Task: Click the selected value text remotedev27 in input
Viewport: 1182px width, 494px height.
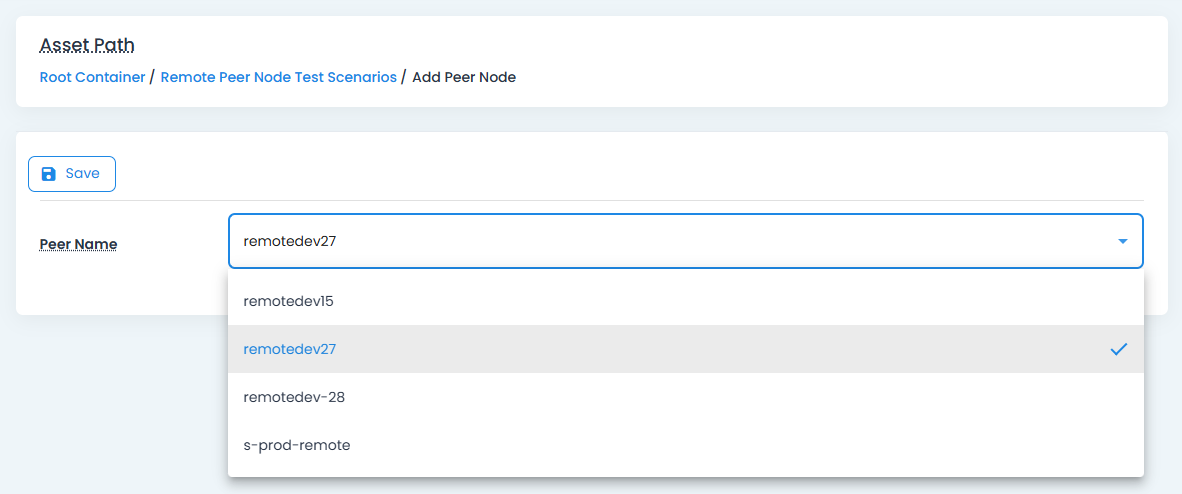Action: [290, 241]
